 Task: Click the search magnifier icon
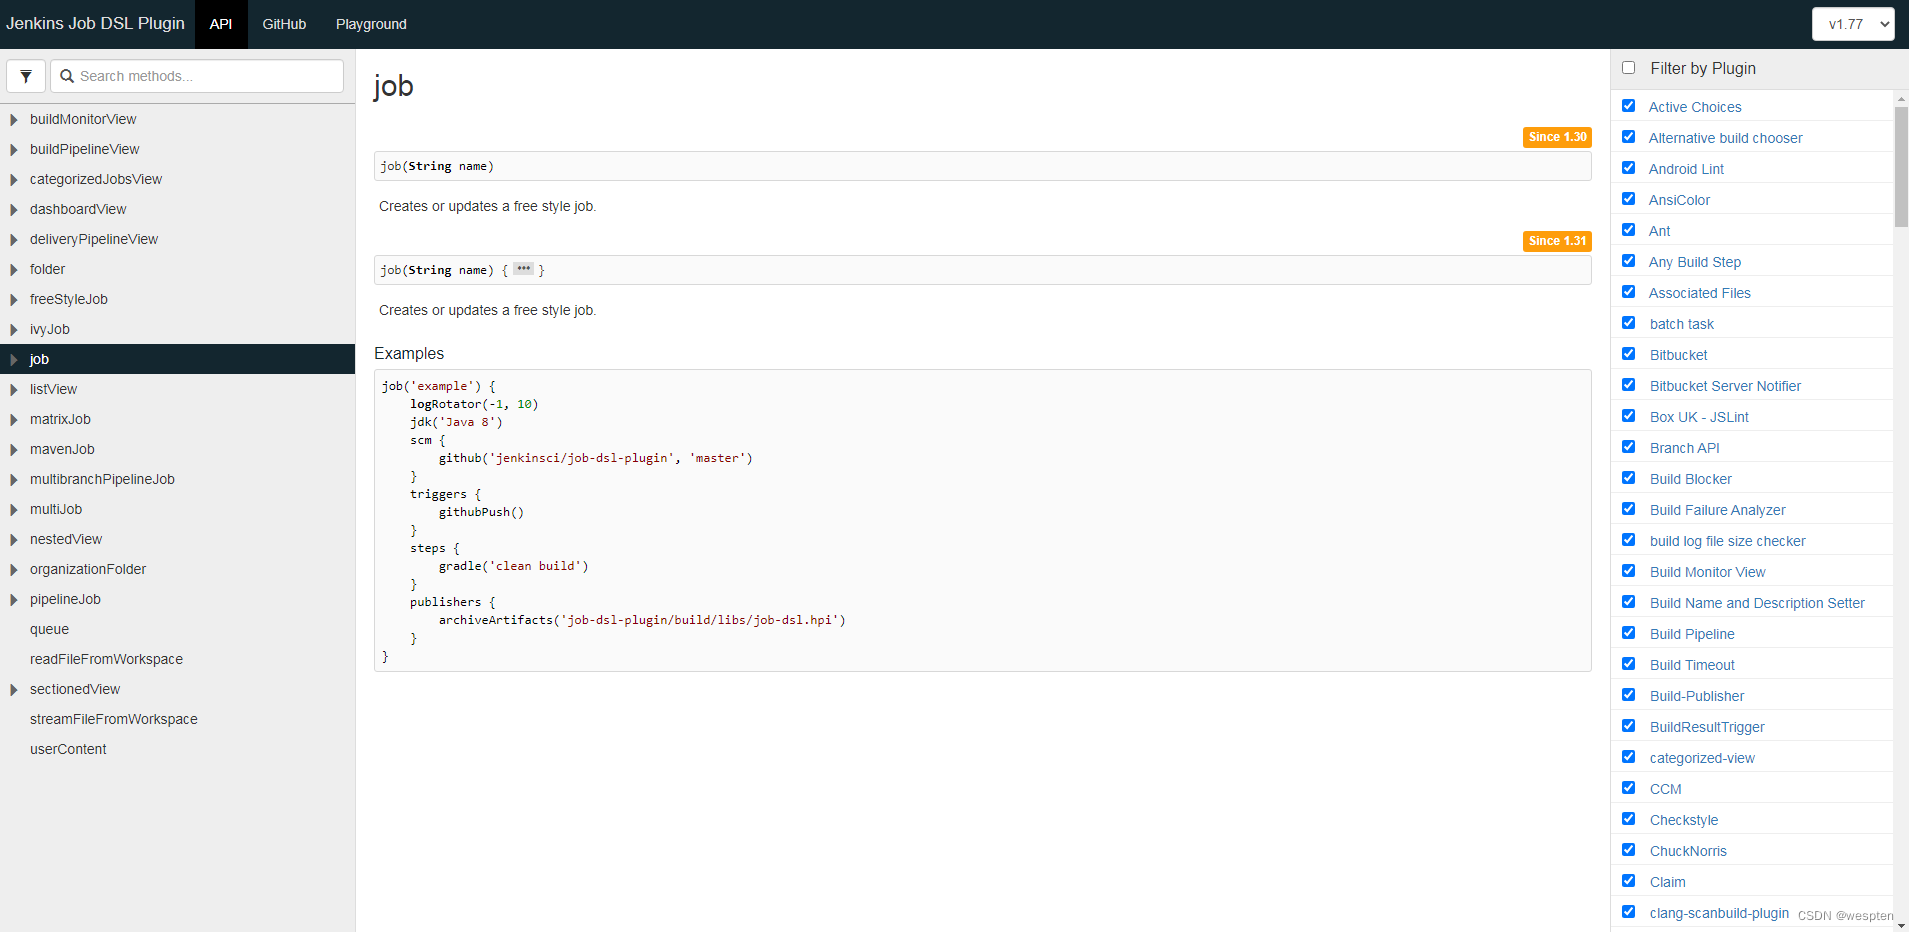(x=67, y=76)
